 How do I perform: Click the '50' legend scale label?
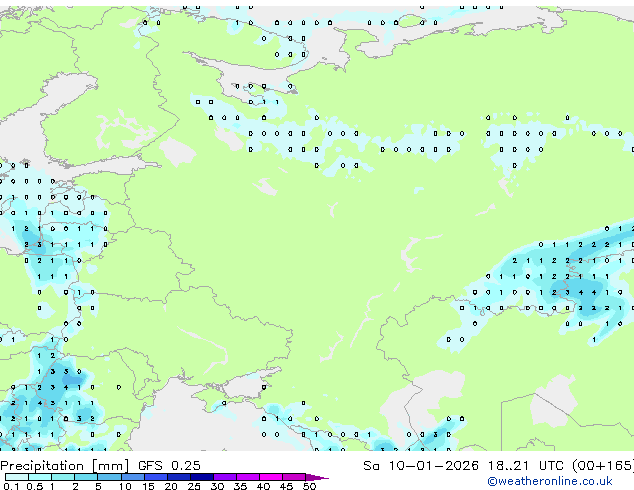(x=309, y=486)
